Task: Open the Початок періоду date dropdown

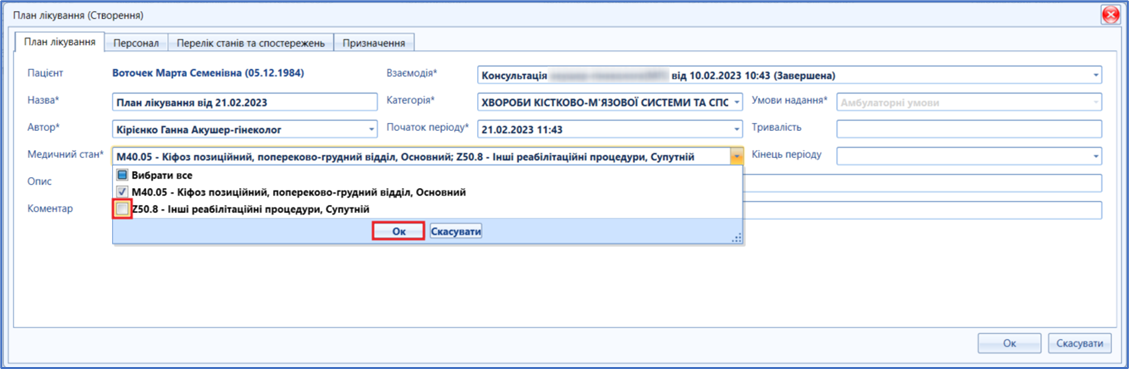Action: tap(737, 129)
